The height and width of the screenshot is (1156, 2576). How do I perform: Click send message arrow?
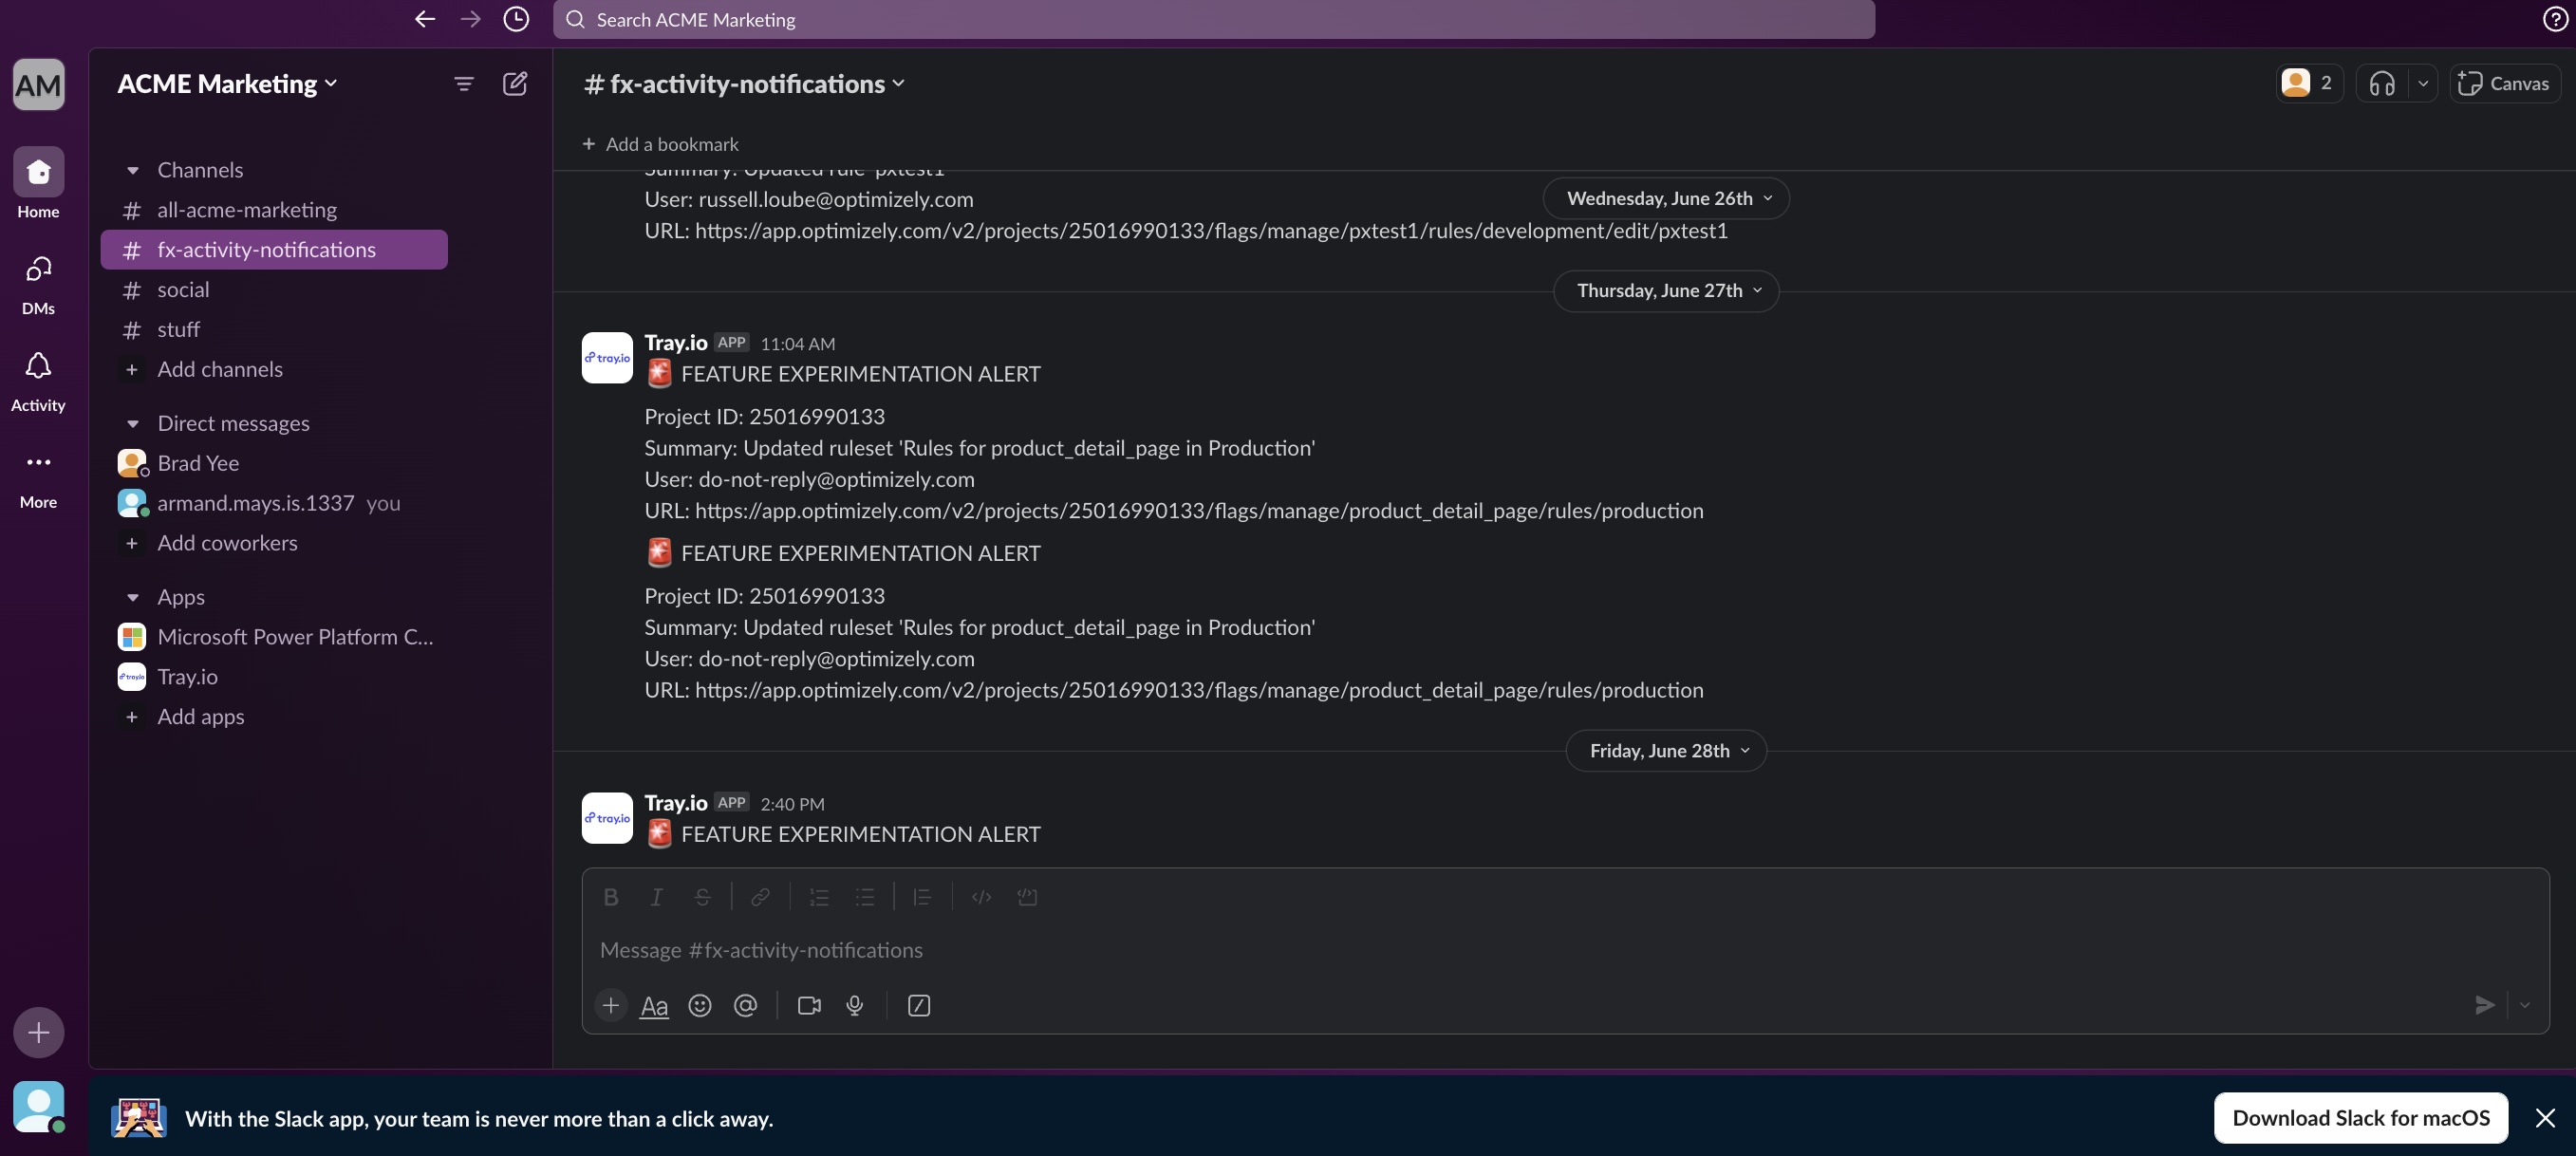tap(2485, 1005)
